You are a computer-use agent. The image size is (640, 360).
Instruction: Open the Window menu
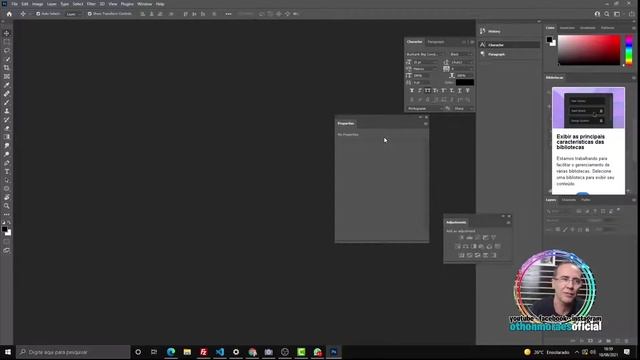point(144,4)
